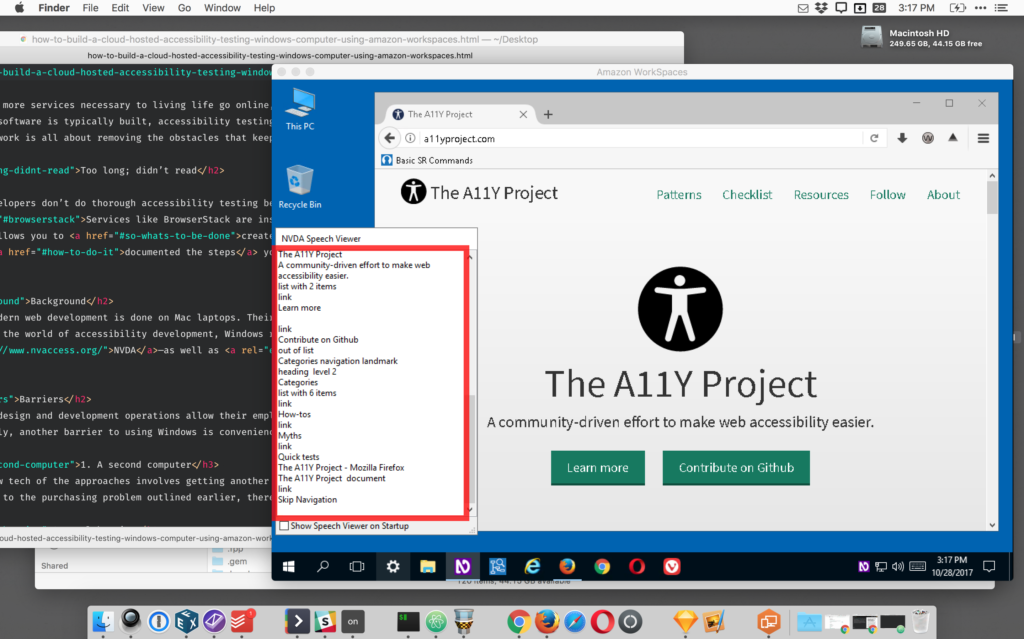Open the Apple menu

19,8
